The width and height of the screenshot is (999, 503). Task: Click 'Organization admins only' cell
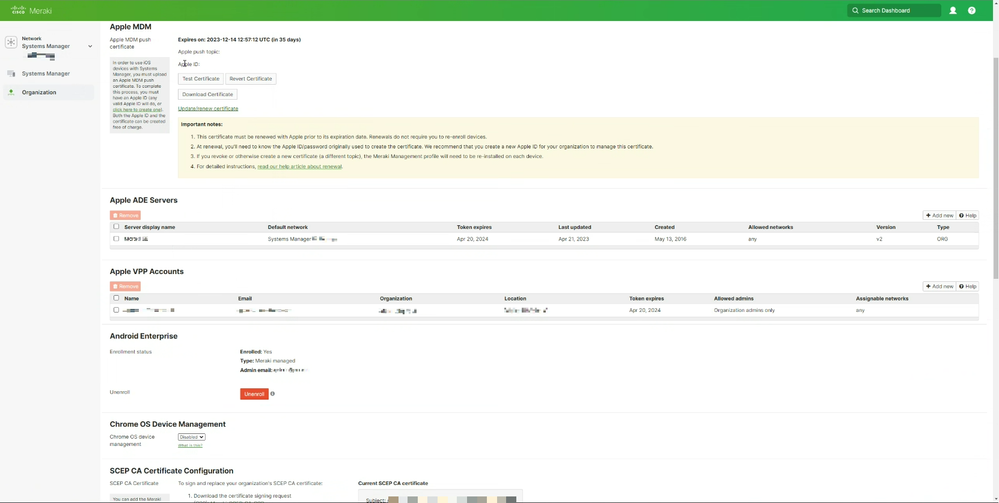click(744, 310)
